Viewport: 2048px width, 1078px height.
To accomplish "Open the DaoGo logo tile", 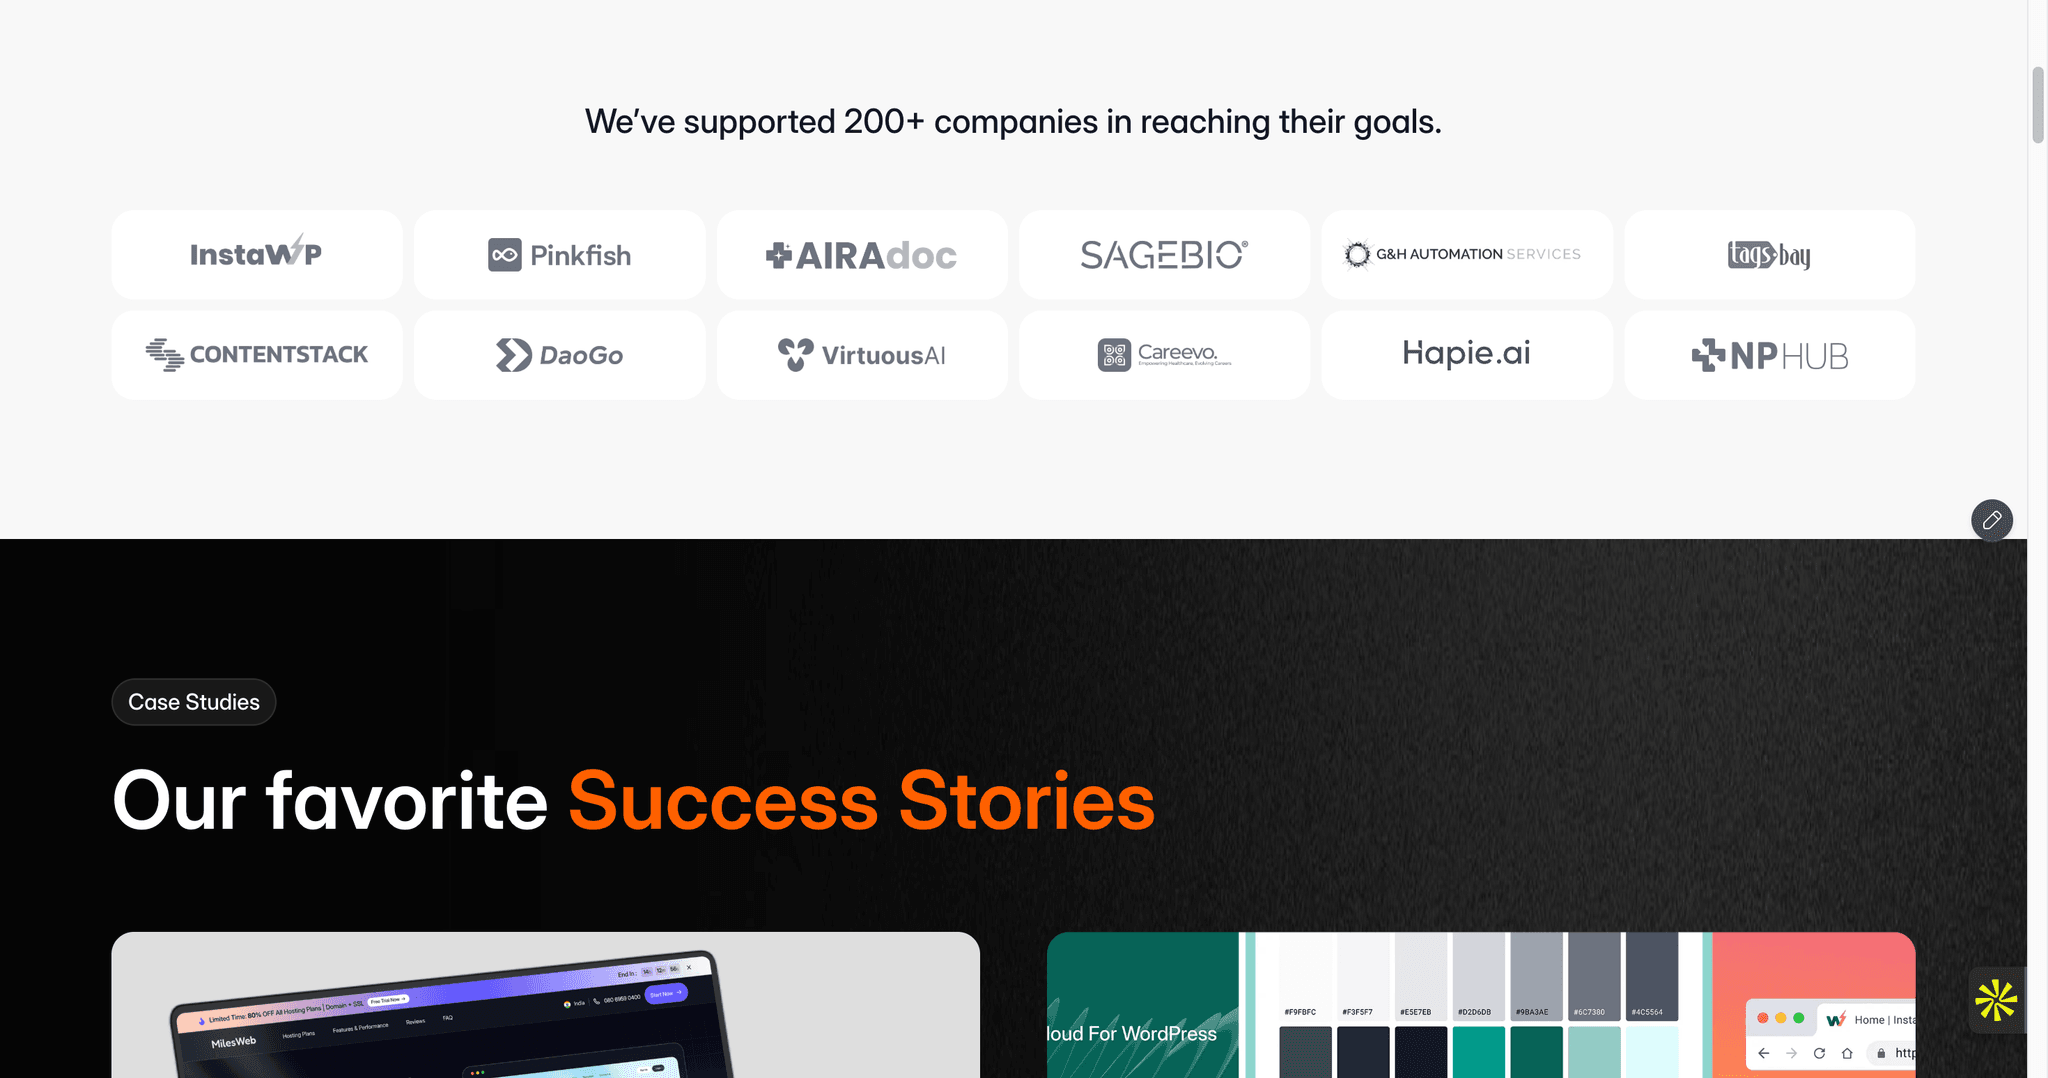I will pyautogui.click(x=560, y=355).
